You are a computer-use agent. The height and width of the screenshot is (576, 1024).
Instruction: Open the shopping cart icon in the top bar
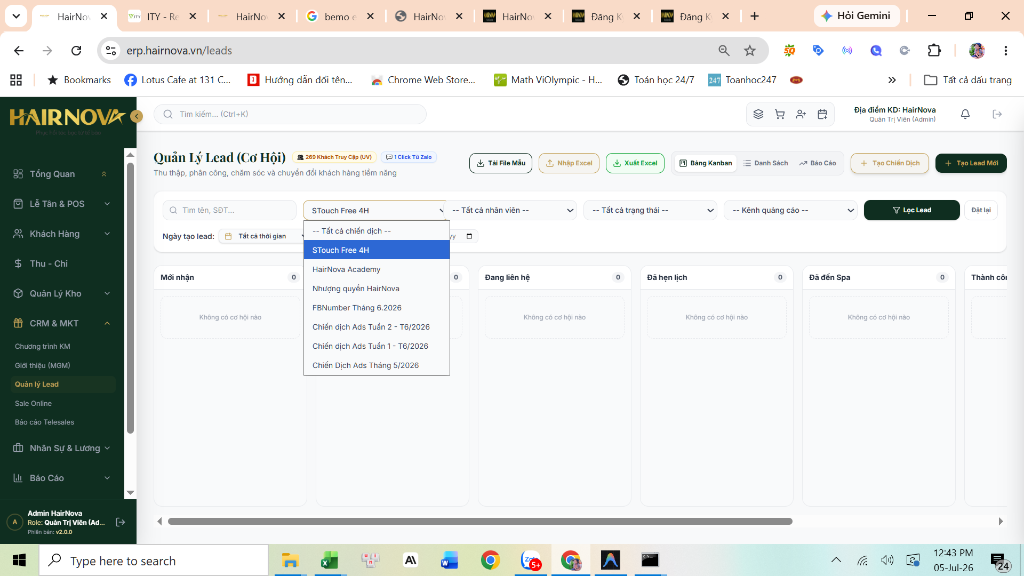coord(780,114)
